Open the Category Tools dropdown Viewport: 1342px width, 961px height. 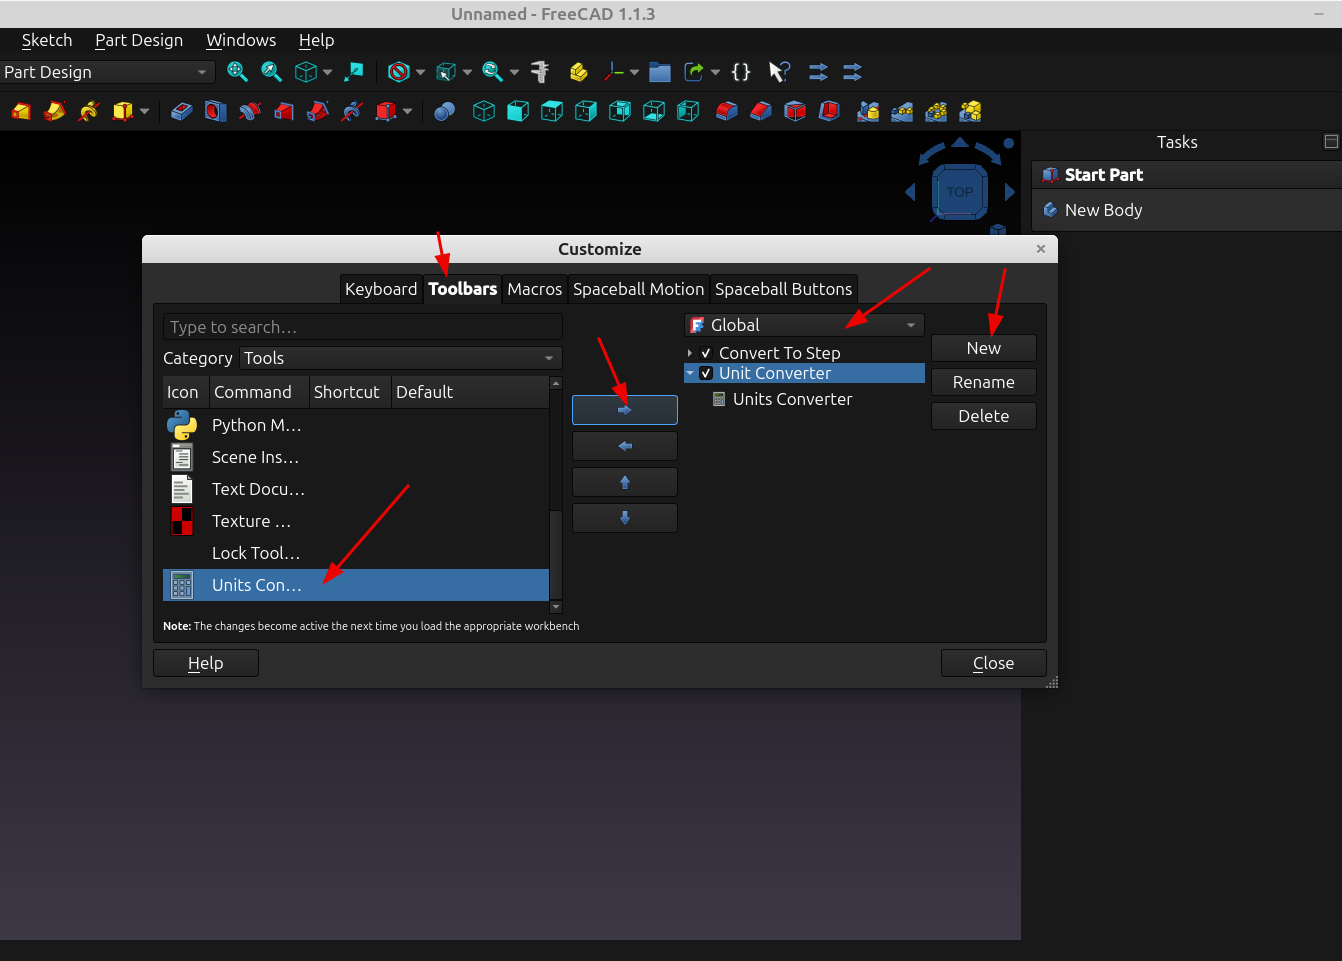pyautogui.click(x=401, y=358)
